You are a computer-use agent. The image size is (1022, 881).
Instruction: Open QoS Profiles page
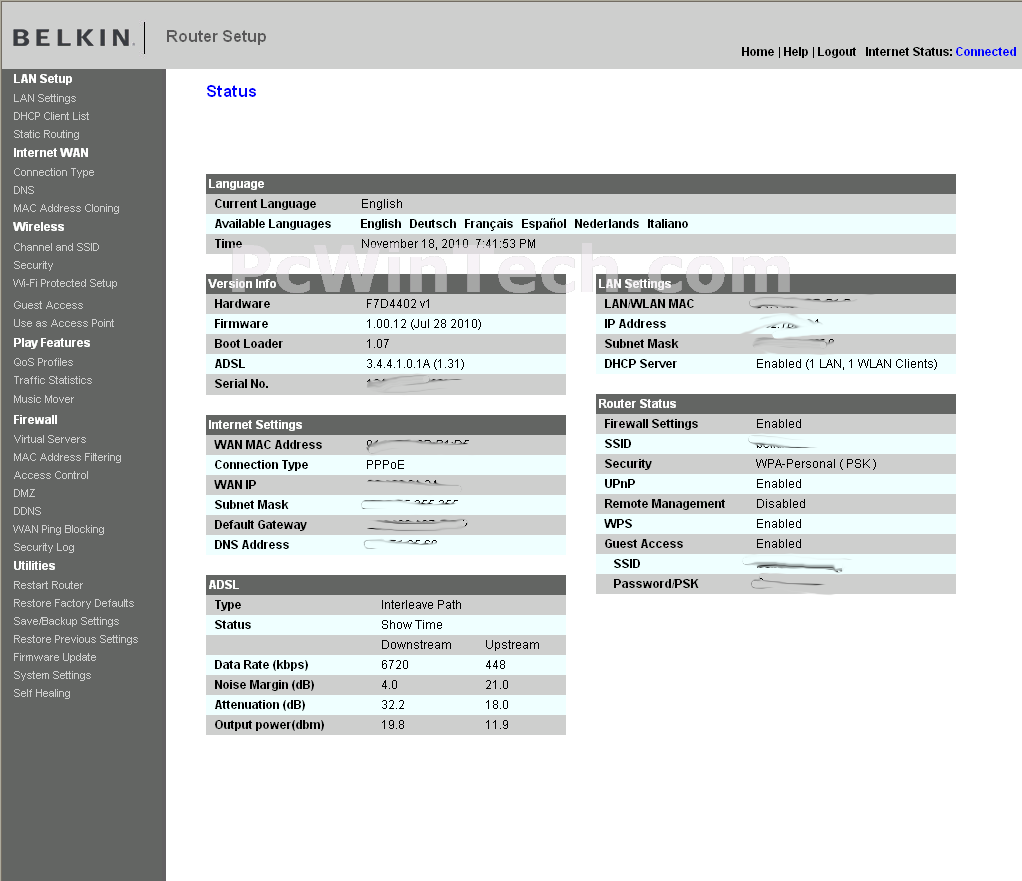(43, 362)
